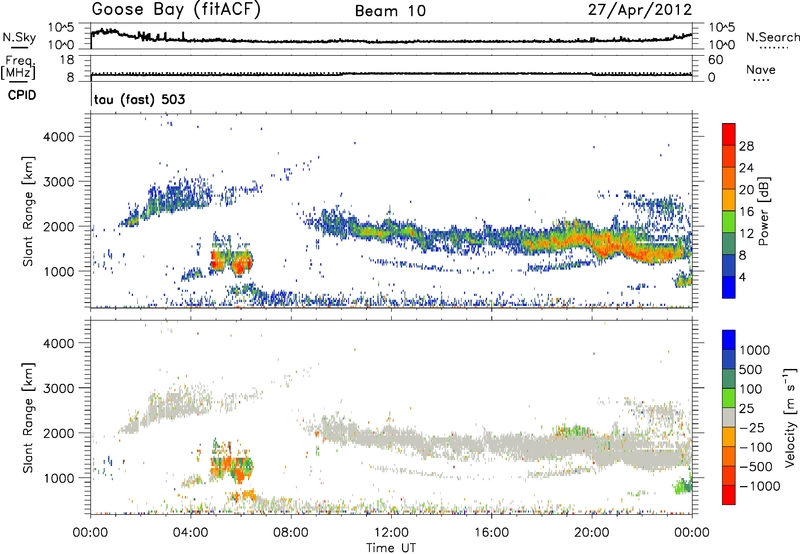This screenshot has height=554, width=800.
Task: Click the "18" tick on the frequency axis
Action: (67, 60)
